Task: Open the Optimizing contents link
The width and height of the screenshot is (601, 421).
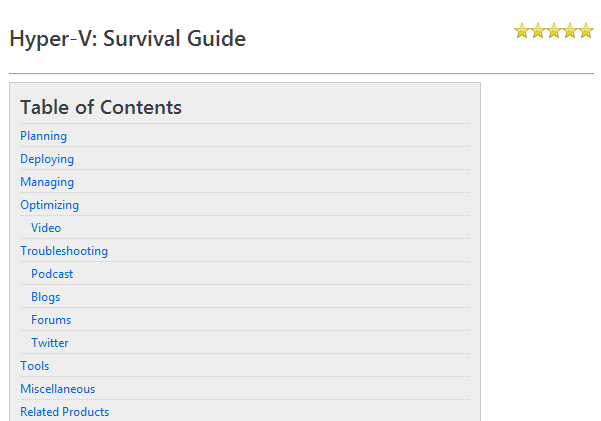Action: (x=49, y=205)
